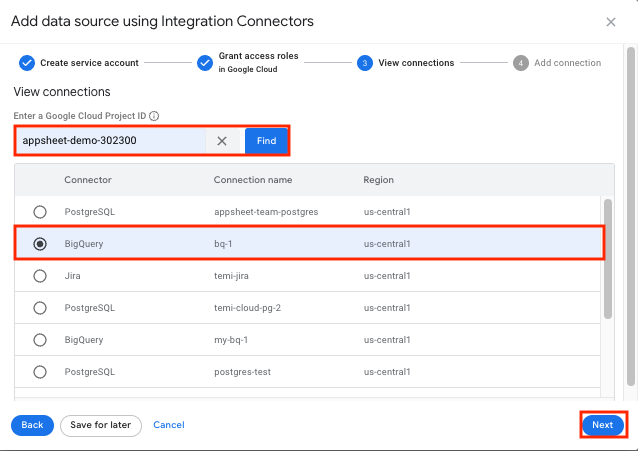This screenshot has width=638, height=451.
Task: Click the Create service account step checkmark
Action: tap(26, 63)
